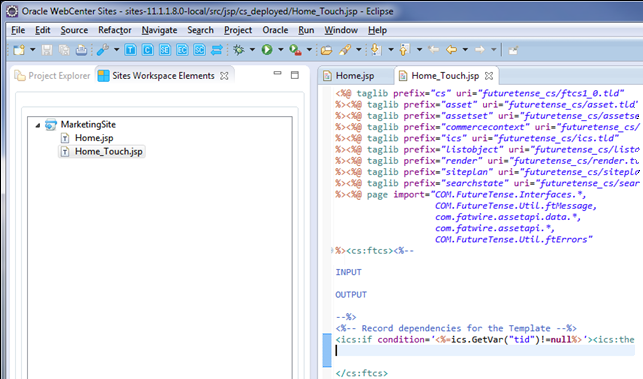Open the Run dropdown arrow

(x=281, y=50)
